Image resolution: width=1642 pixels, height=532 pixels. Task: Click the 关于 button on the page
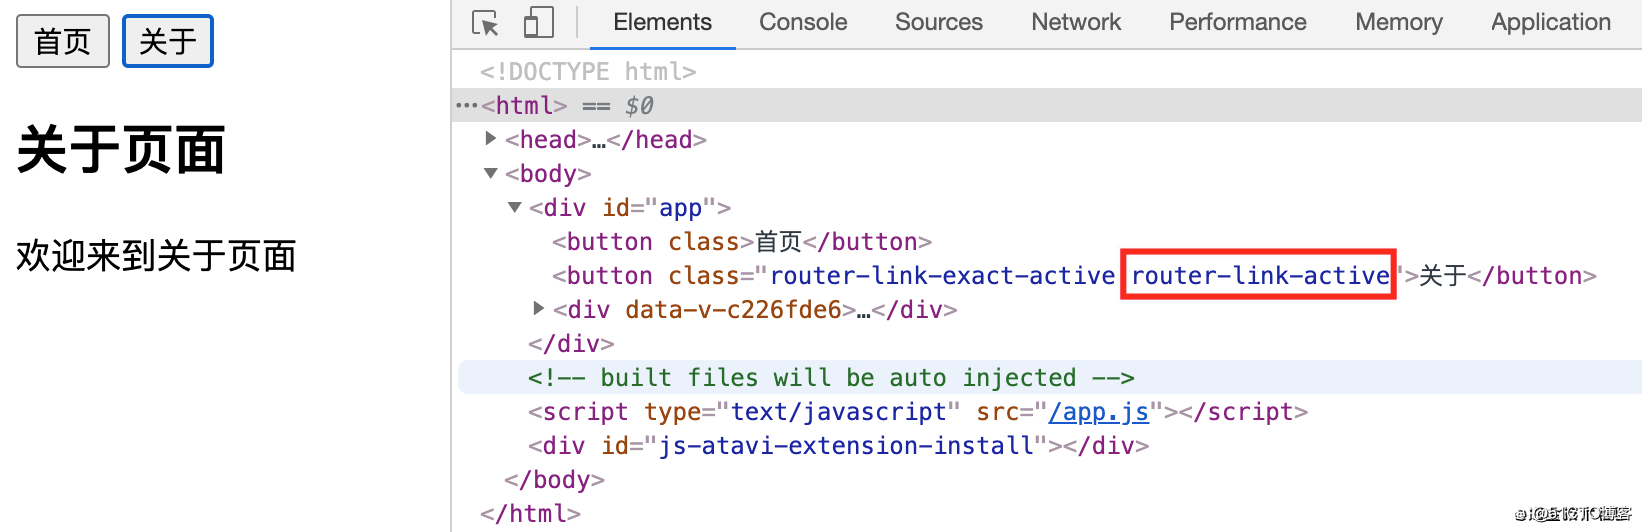click(x=168, y=41)
